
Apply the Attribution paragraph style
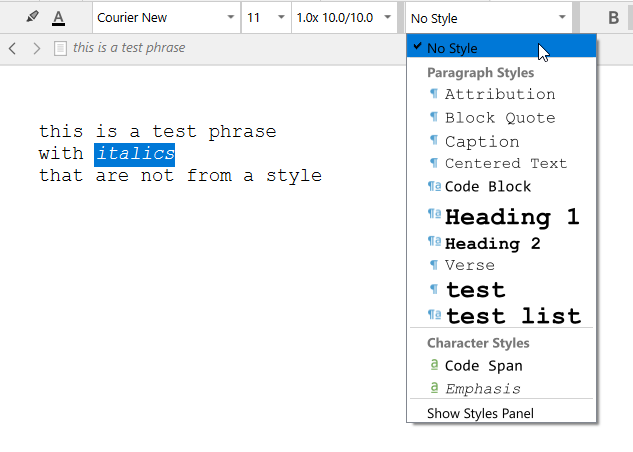[499, 94]
